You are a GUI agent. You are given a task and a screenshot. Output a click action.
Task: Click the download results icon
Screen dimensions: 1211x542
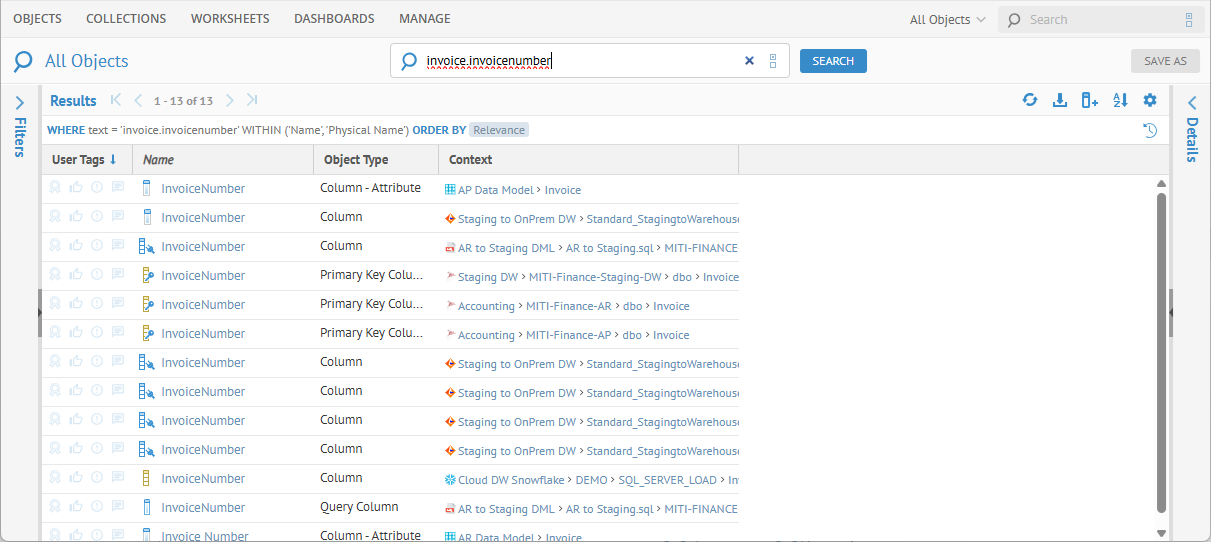click(x=1060, y=100)
